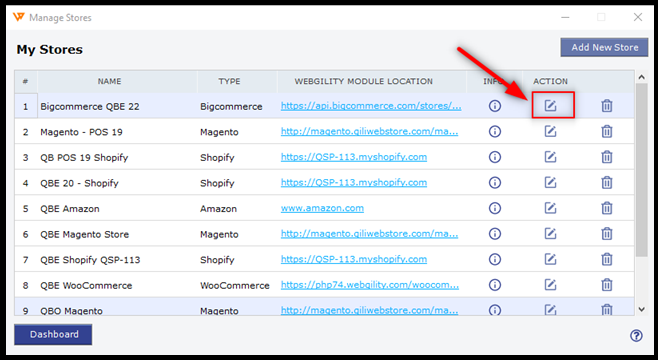Screen dimensions: 658x360
Task: Open QBO Magento module location link
Action: coord(369,310)
